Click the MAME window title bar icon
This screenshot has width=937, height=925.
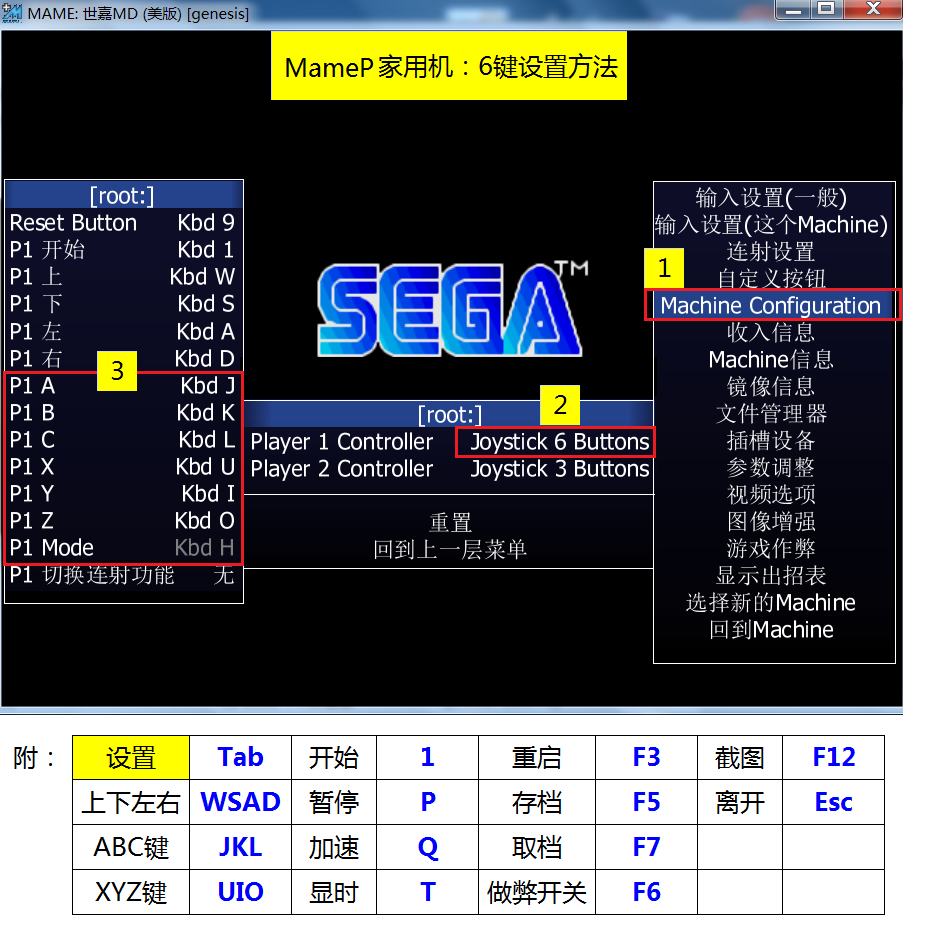pyautogui.click(x=12, y=12)
